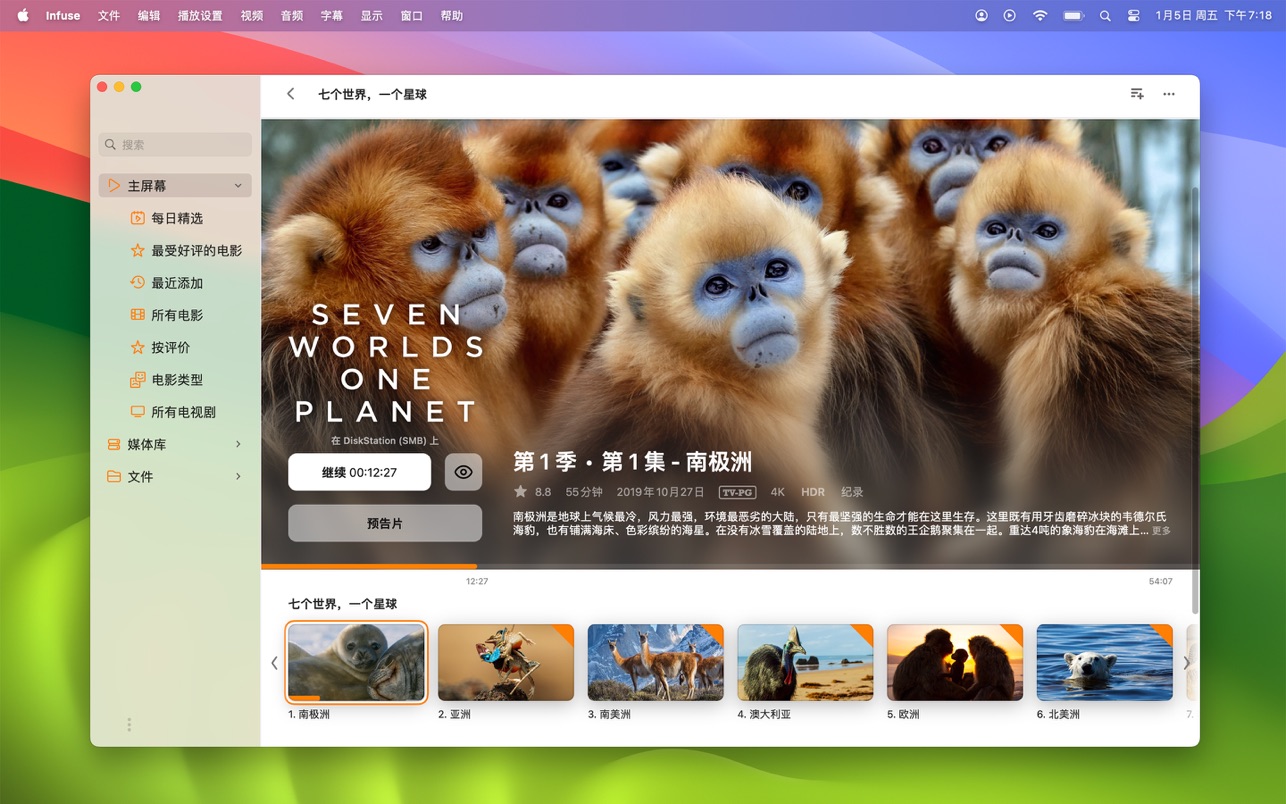This screenshot has height=804, width=1286.
Task: Collapse the 主屏幕 sidebar section
Action: 238,186
